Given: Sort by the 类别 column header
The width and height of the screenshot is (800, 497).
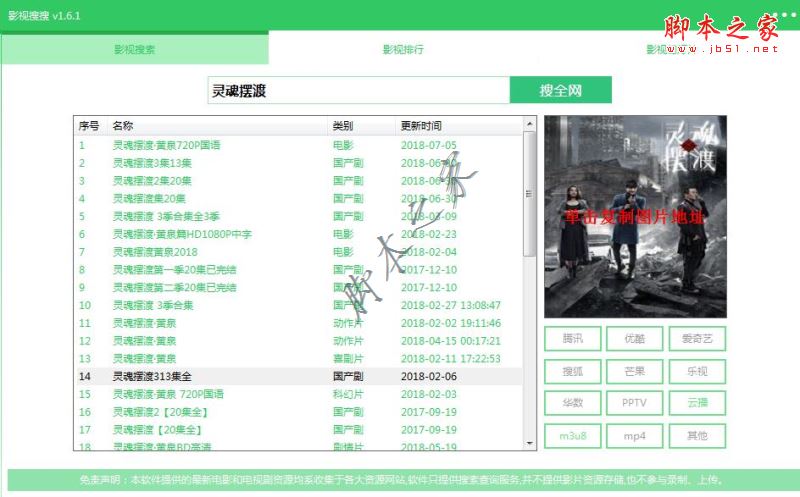Looking at the screenshot, I should (x=362, y=126).
